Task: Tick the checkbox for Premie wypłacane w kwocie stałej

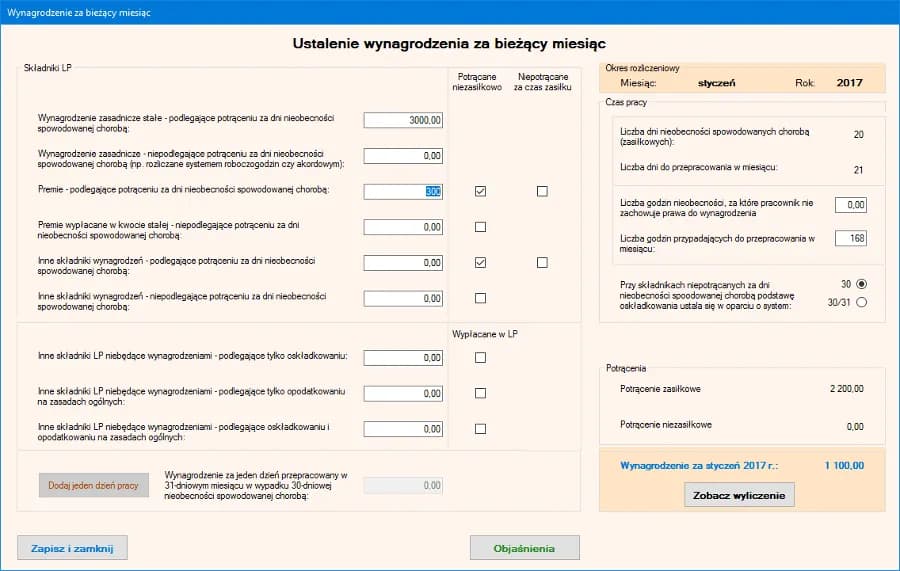Action: pos(480,227)
